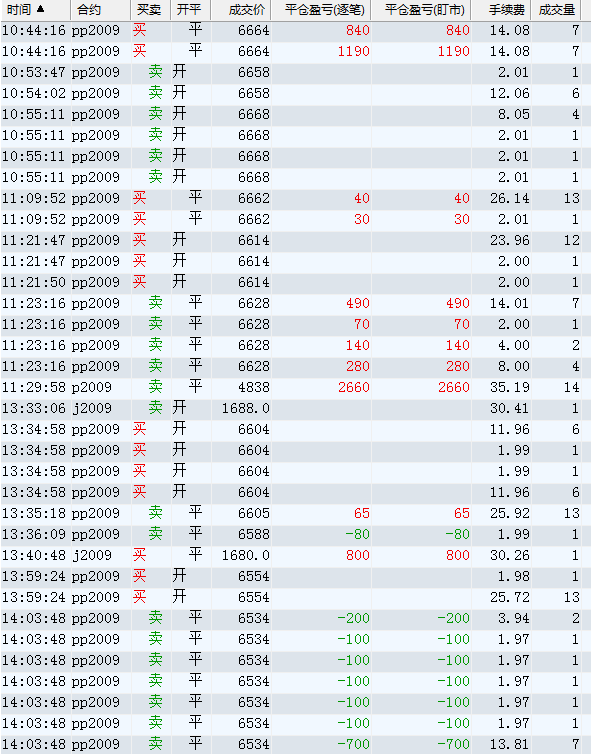Click fee 8.05 in a 10:55:11 row
The width and height of the screenshot is (591, 754).
point(513,114)
